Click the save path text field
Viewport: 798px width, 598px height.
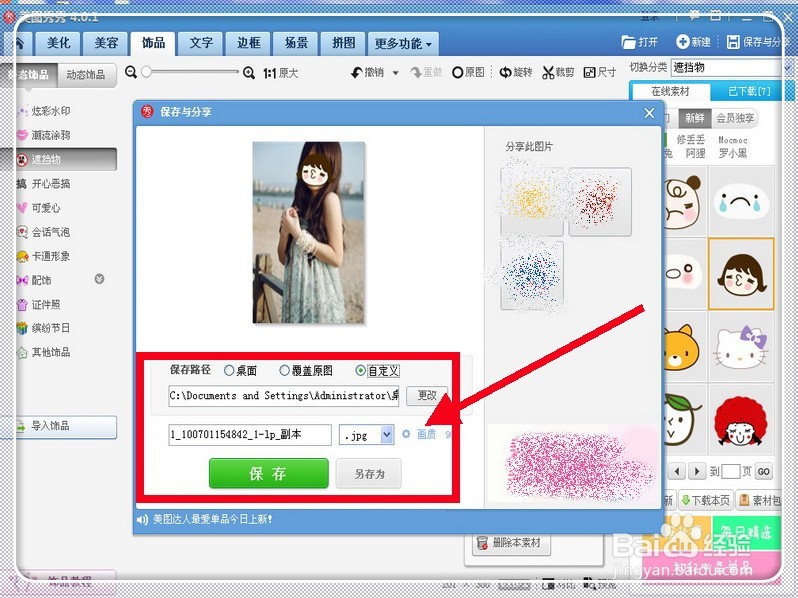coord(284,396)
